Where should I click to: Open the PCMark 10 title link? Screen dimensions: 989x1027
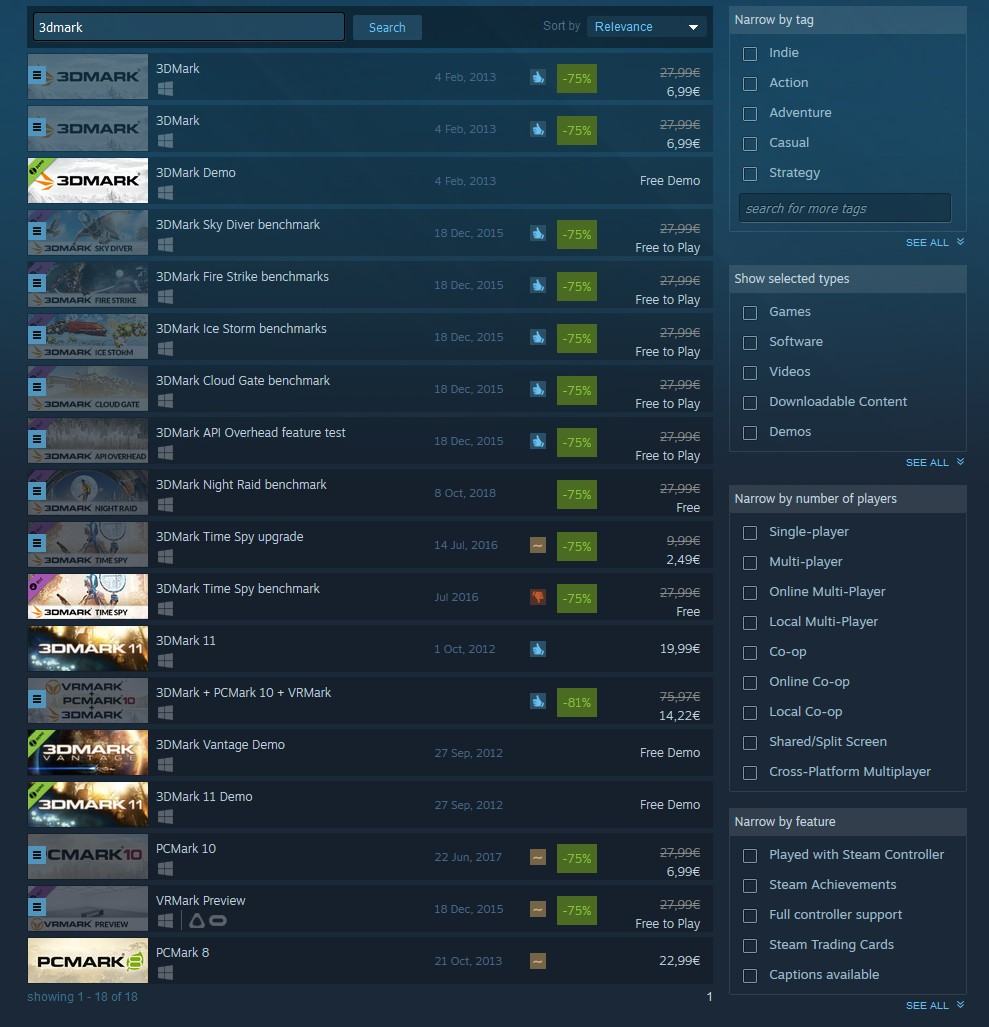click(186, 849)
